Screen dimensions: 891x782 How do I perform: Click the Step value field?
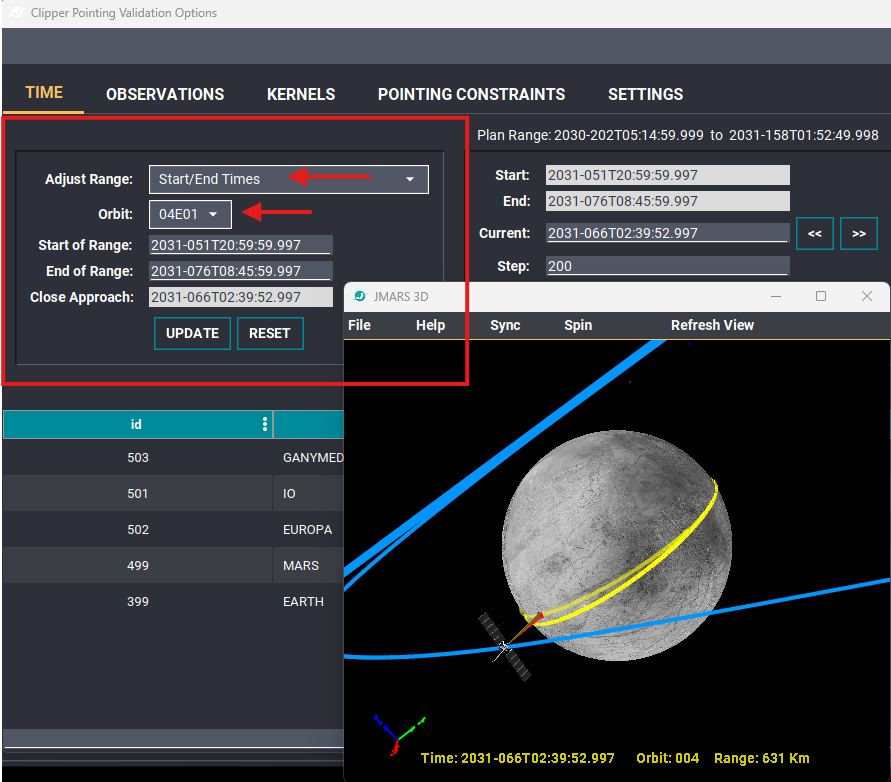(x=668, y=266)
